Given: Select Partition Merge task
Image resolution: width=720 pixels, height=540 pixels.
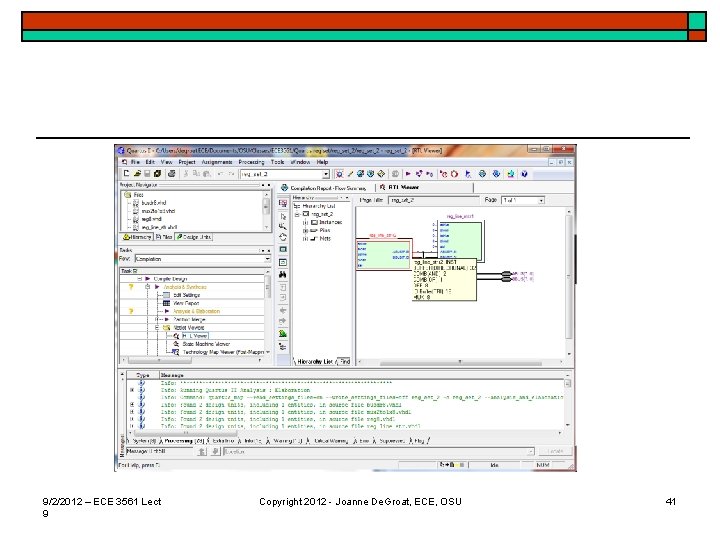Looking at the screenshot, I should (x=189, y=320).
